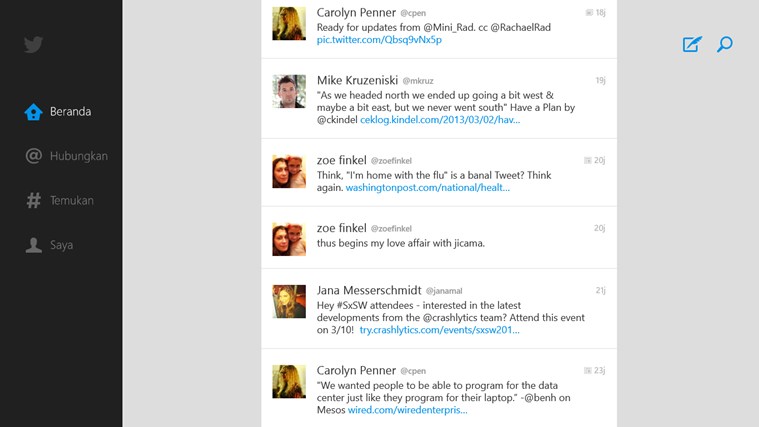Click media icon on Carolyn Penner's top tweet
This screenshot has width=759, height=427.
(x=589, y=13)
